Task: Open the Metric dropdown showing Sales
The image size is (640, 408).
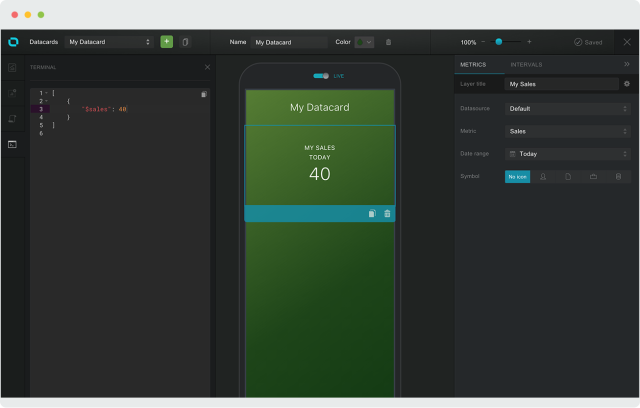Action: click(568, 131)
